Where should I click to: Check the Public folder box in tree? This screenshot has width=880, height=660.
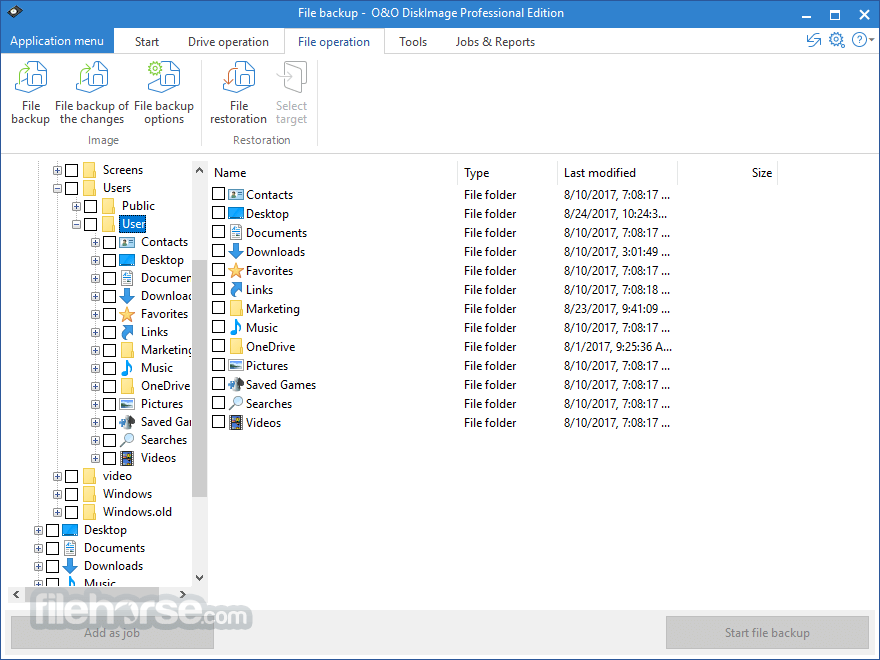point(90,207)
